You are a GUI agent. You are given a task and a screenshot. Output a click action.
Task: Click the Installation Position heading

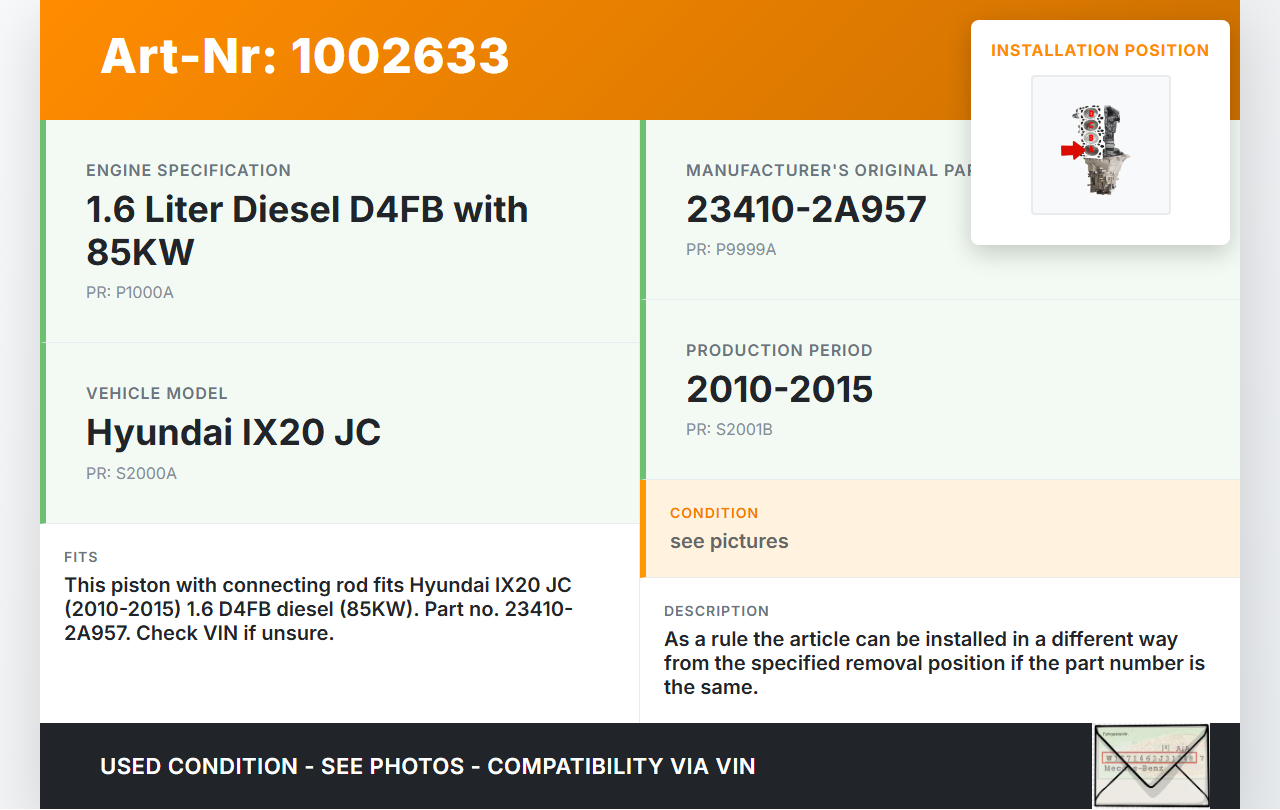pyautogui.click(x=1099, y=50)
